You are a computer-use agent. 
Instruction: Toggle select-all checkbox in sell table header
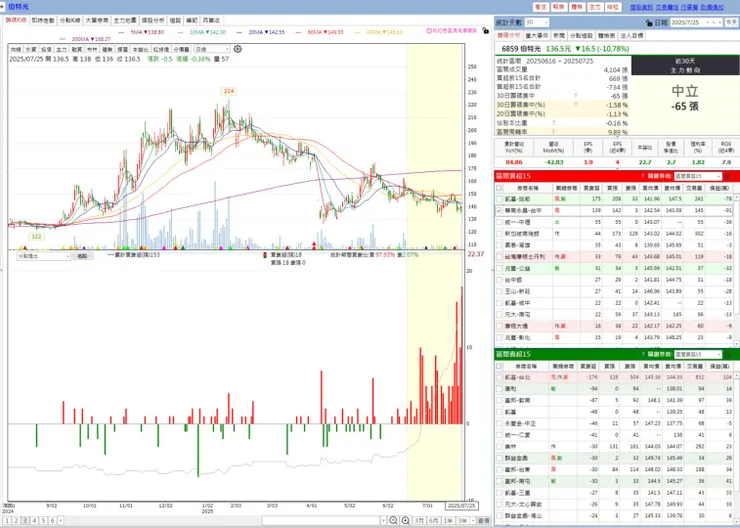(x=499, y=366)
